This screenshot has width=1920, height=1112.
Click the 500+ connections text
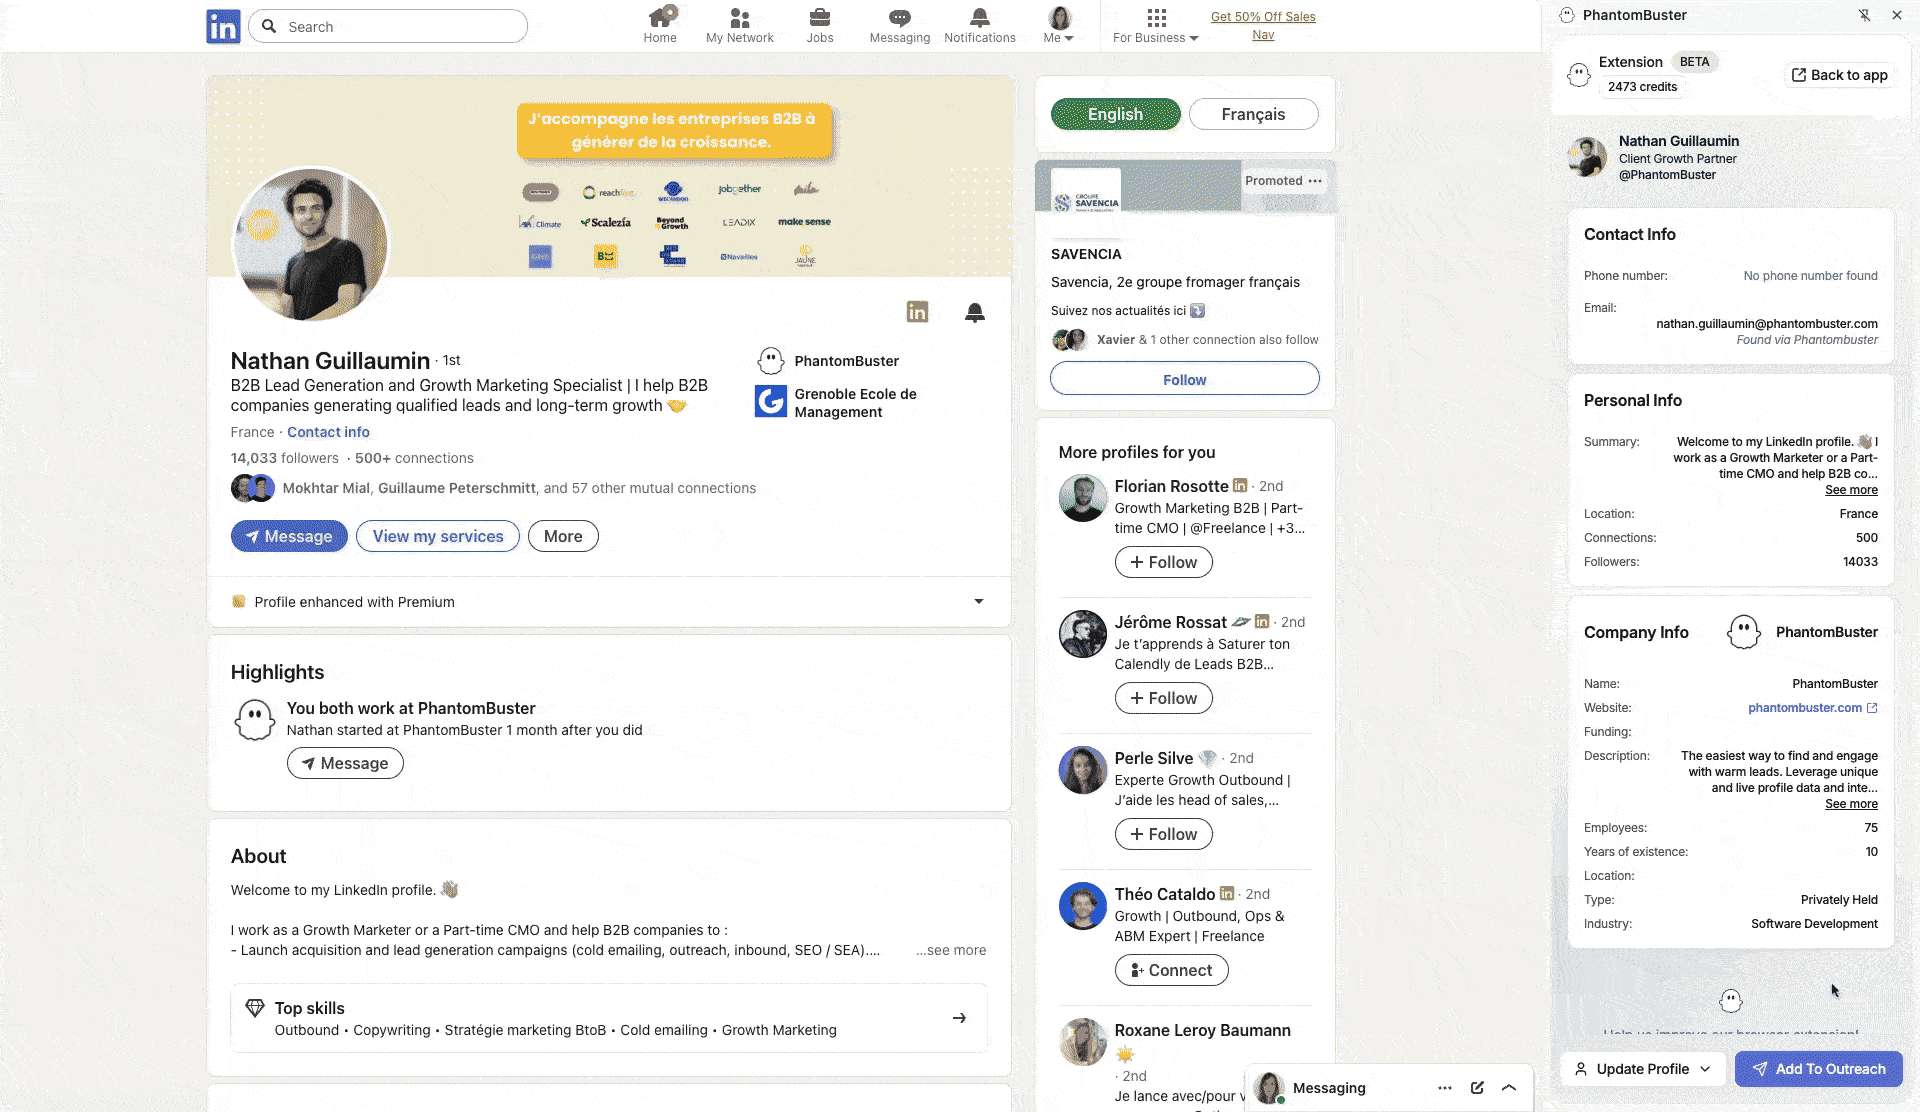tap(414, 458)
